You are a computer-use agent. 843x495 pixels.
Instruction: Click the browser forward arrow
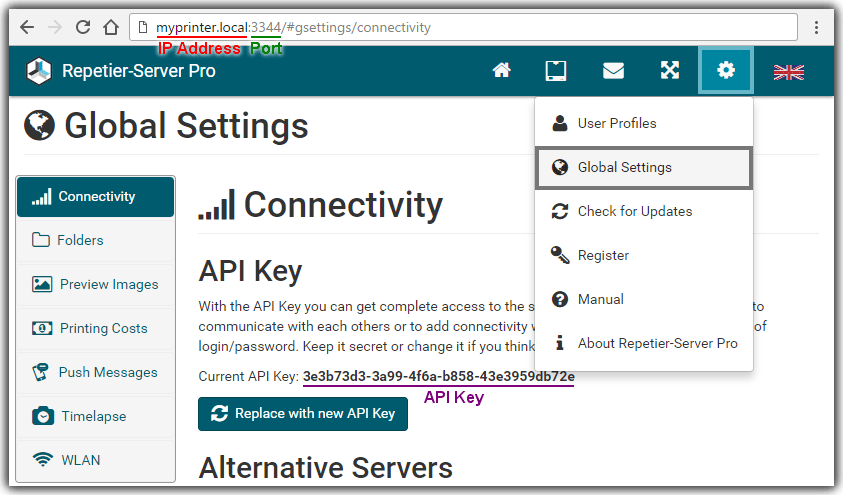pos(55,27)
